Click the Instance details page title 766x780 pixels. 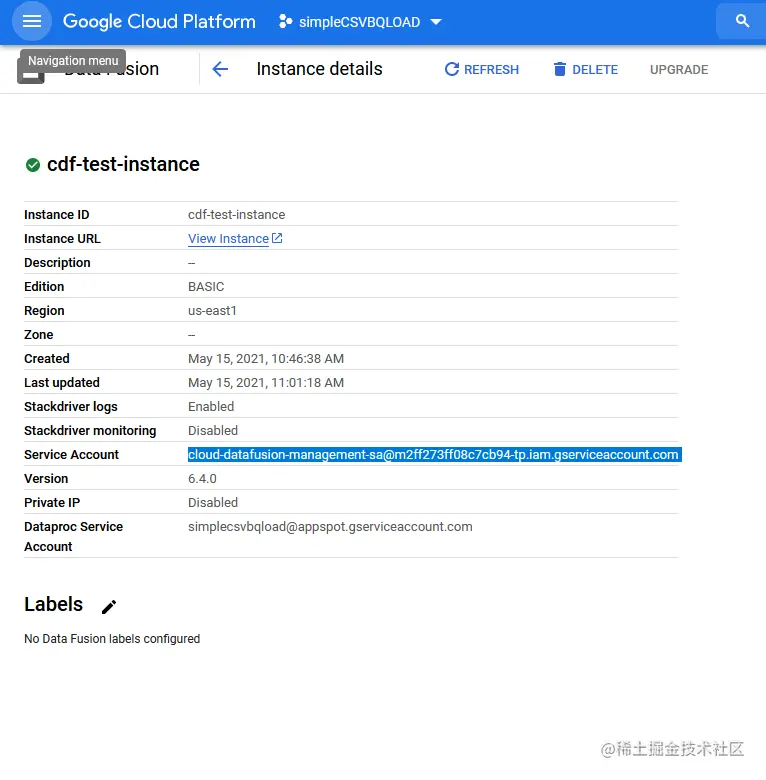(x=319, y=69)
